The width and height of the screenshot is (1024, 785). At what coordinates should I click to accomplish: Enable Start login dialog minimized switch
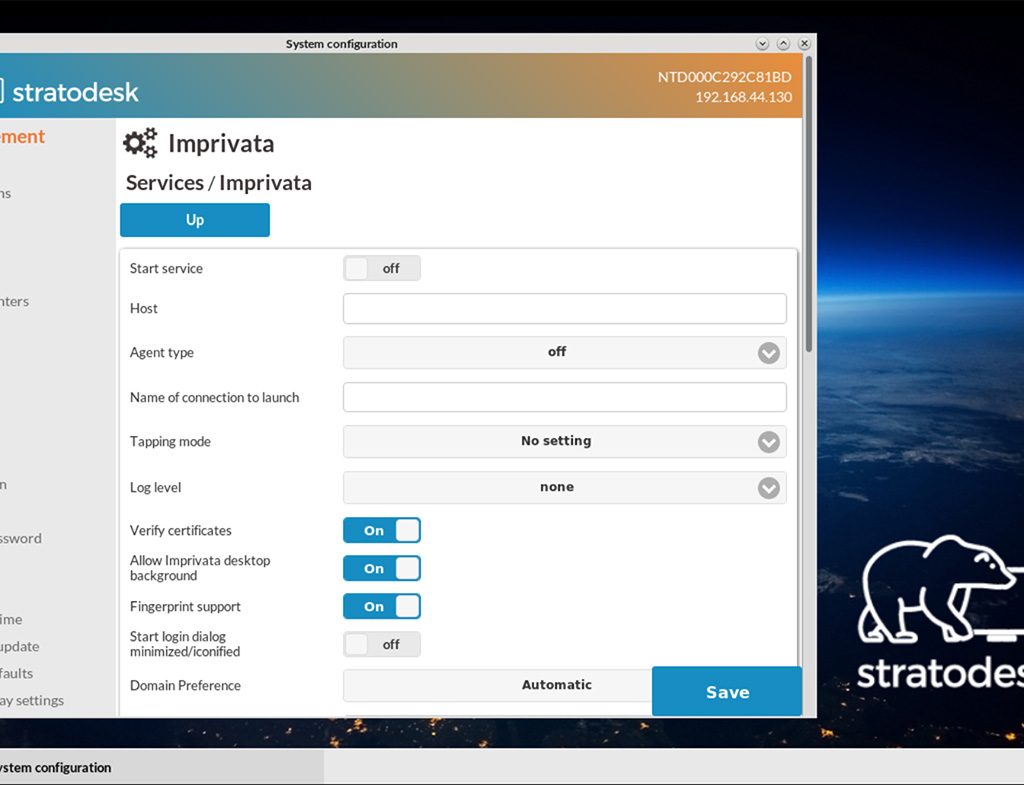[x=382, y=645]
